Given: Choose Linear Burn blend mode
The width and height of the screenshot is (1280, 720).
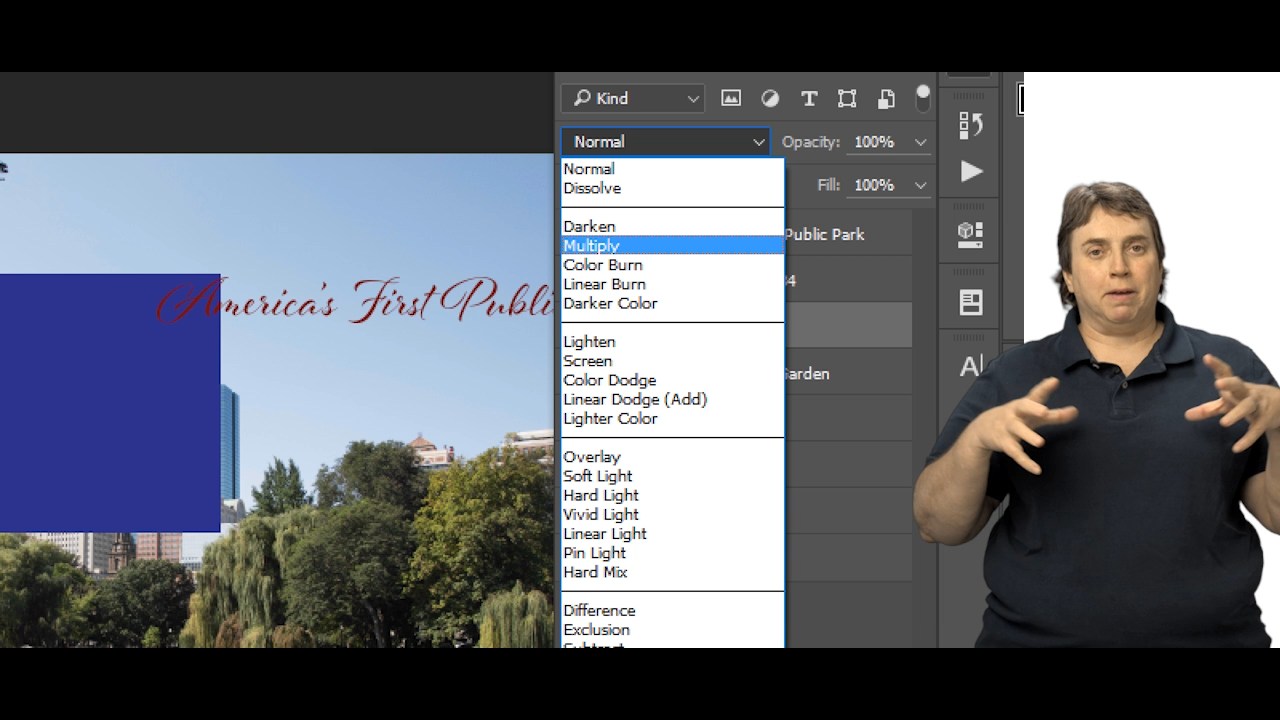Looking at the screenshot, I should click(672, 284).
